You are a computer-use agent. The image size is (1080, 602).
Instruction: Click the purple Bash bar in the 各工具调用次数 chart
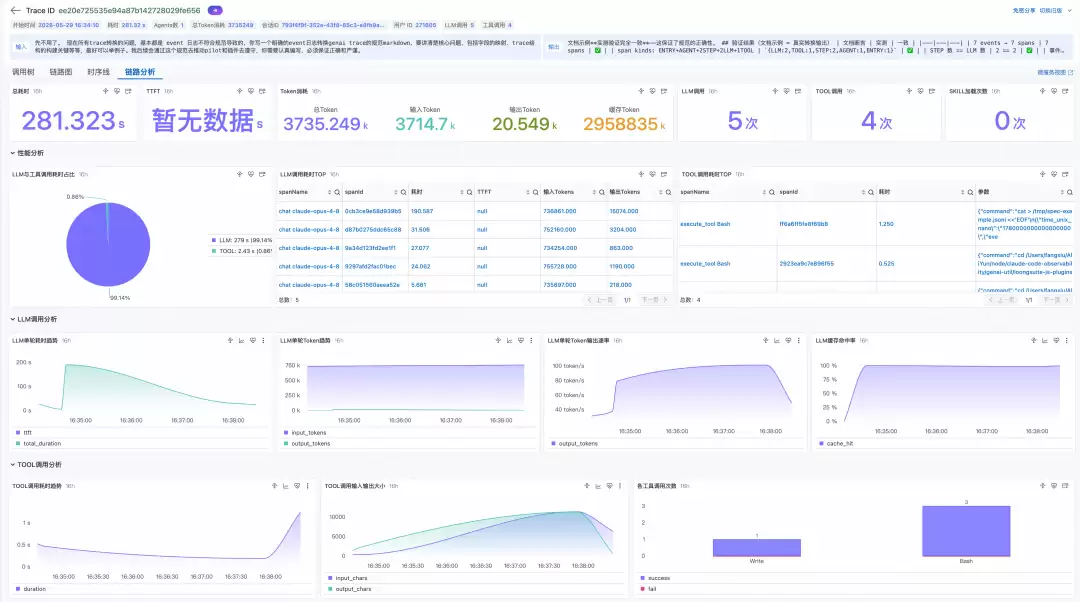point(966,531)
